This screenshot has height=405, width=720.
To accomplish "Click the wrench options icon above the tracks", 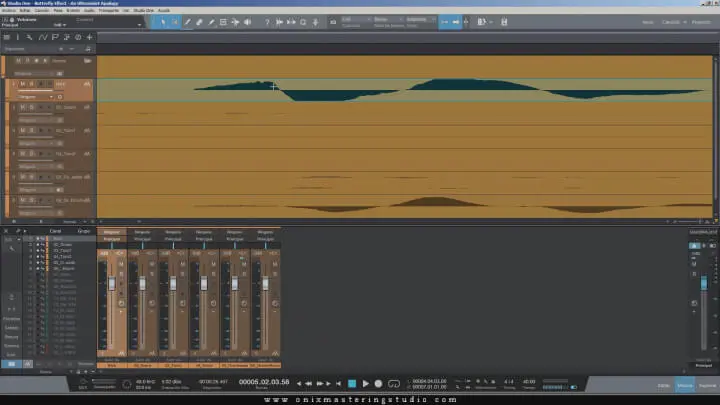I will [x=29, y=37].
